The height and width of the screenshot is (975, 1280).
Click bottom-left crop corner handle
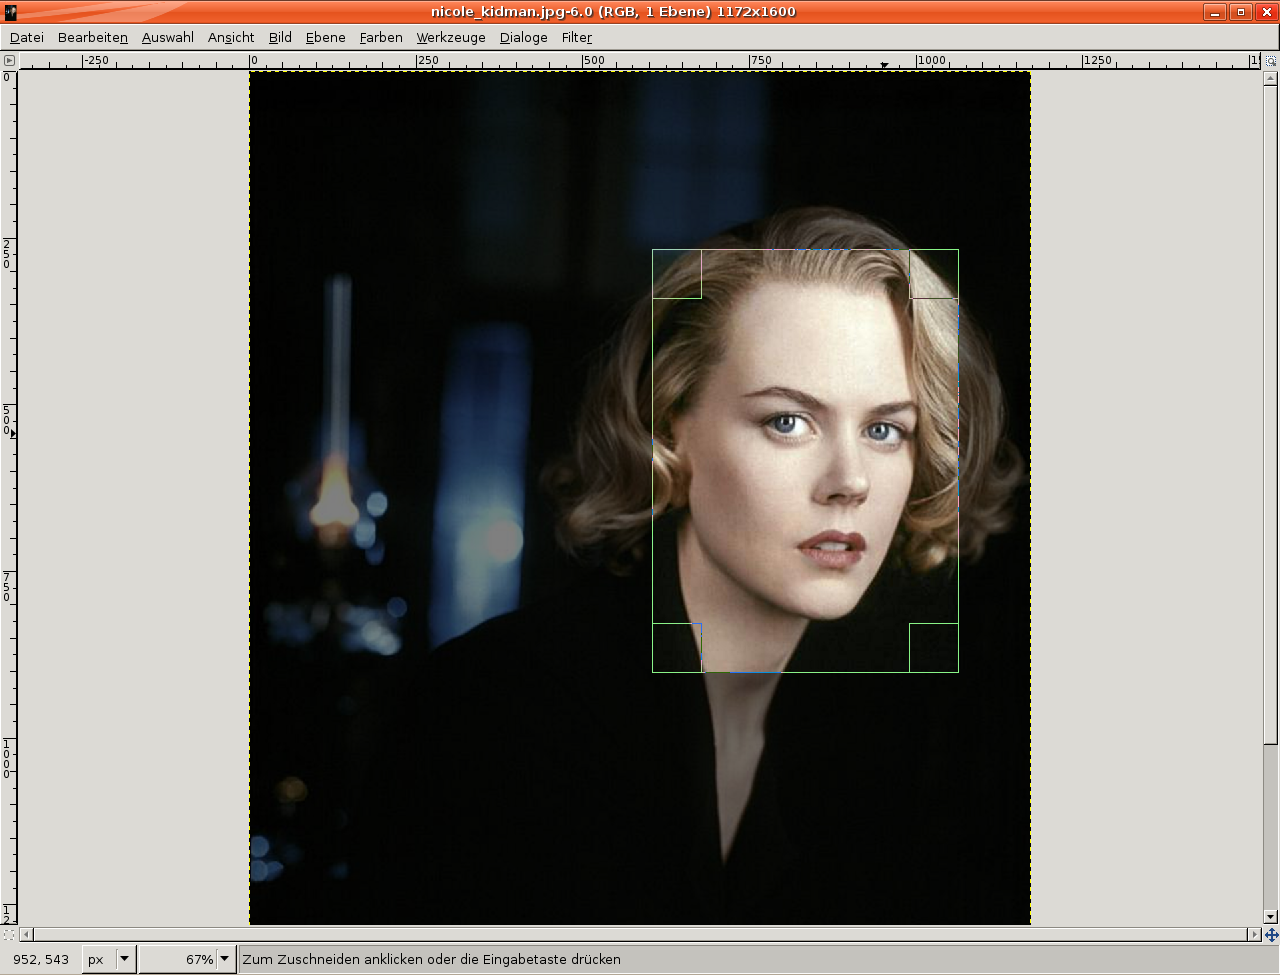click(677, 648)
